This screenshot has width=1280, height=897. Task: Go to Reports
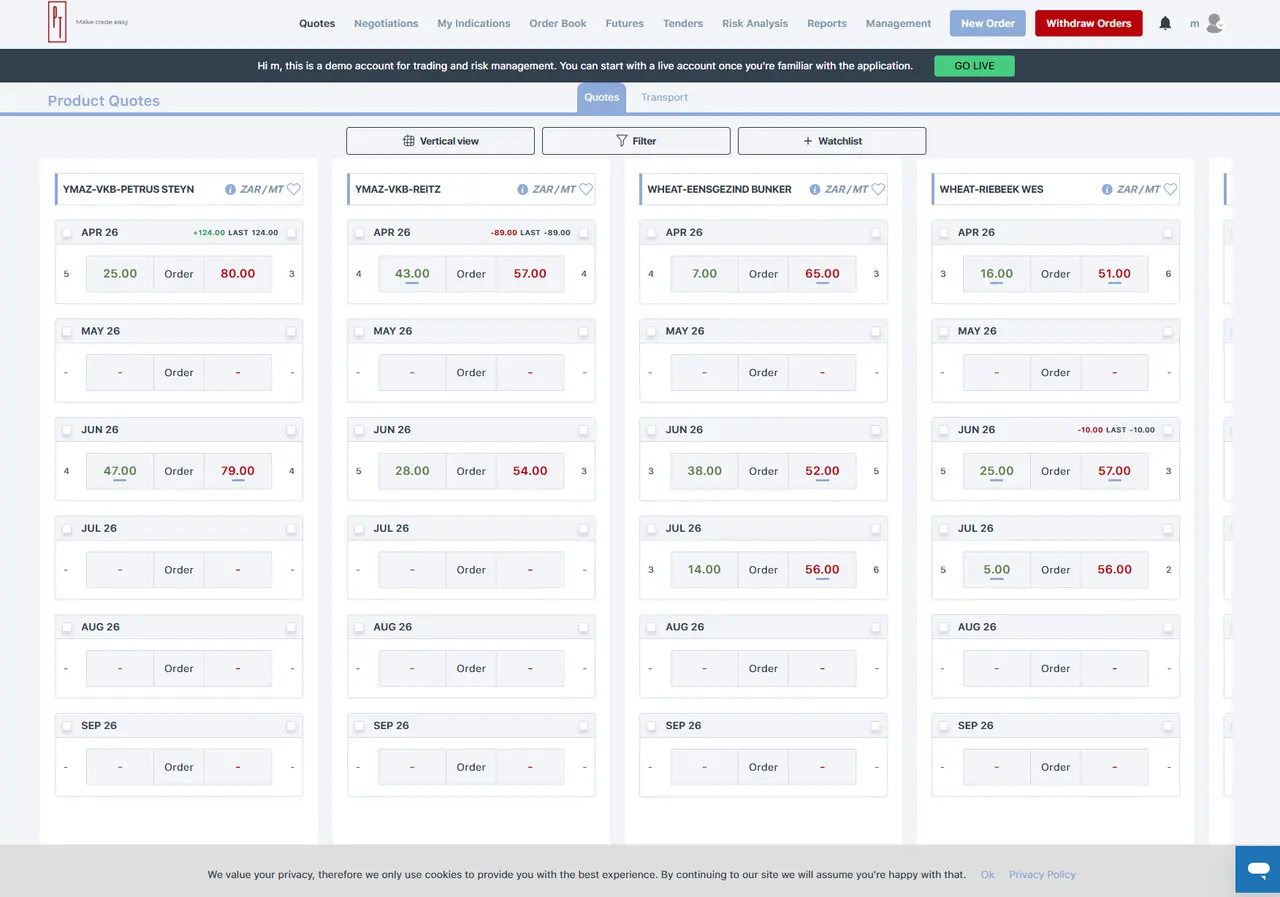[827, 23]
